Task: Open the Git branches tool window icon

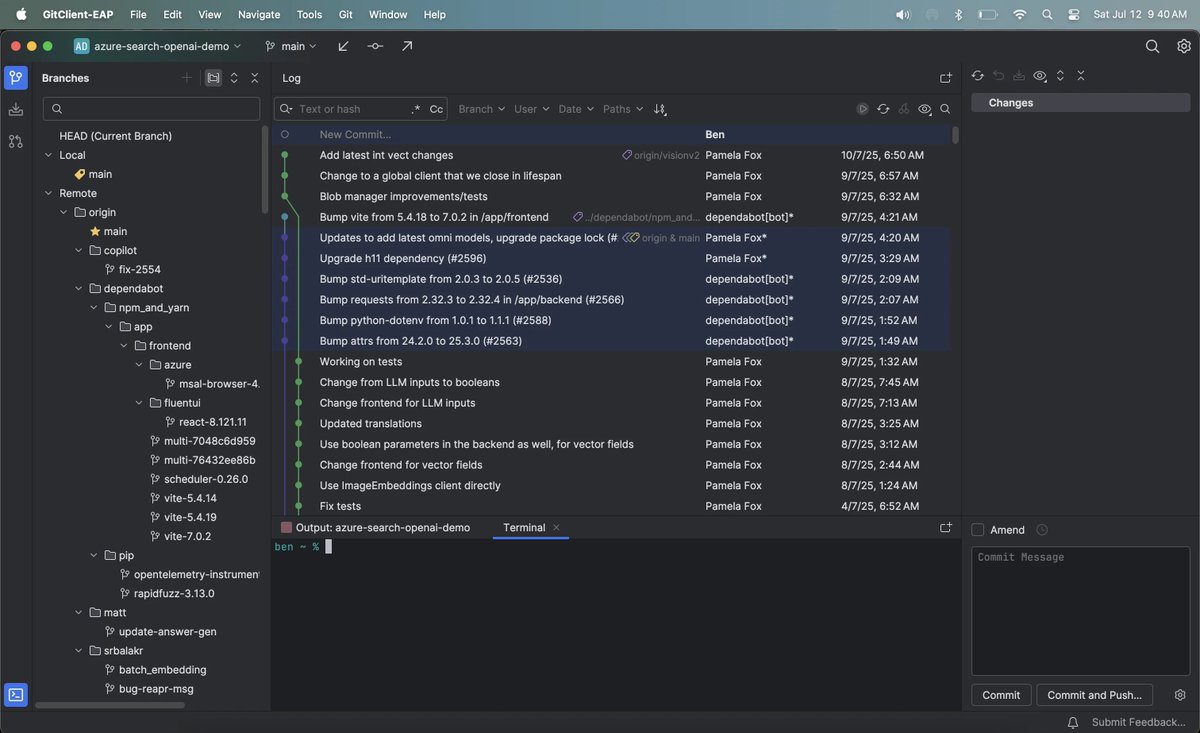Action: tap(15, 78)
